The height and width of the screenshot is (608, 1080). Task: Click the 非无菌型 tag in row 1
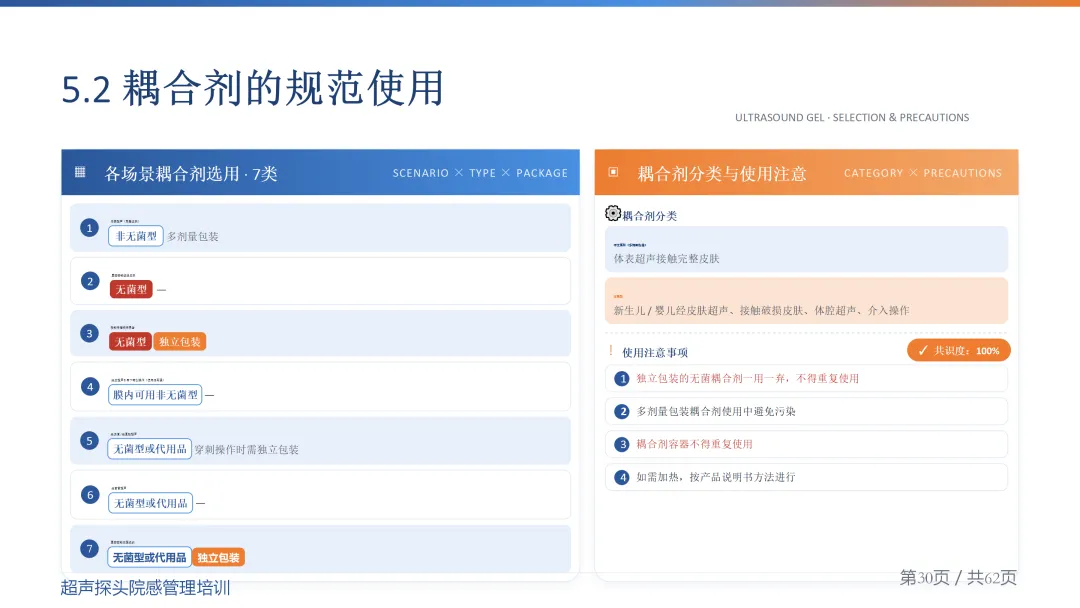(x=136, y=236)
